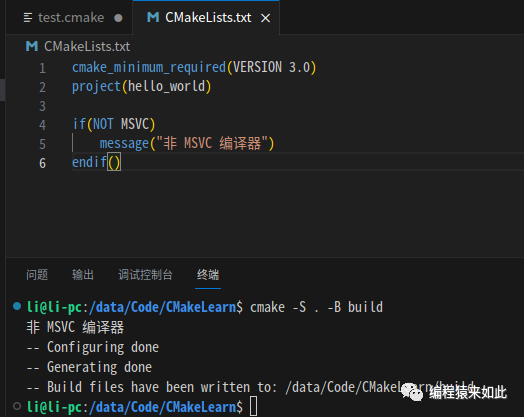Image resolution: width=524 pixels, height=417 pixels.
Task: Open the 问题 panel tab
Action: click(37, 275)
